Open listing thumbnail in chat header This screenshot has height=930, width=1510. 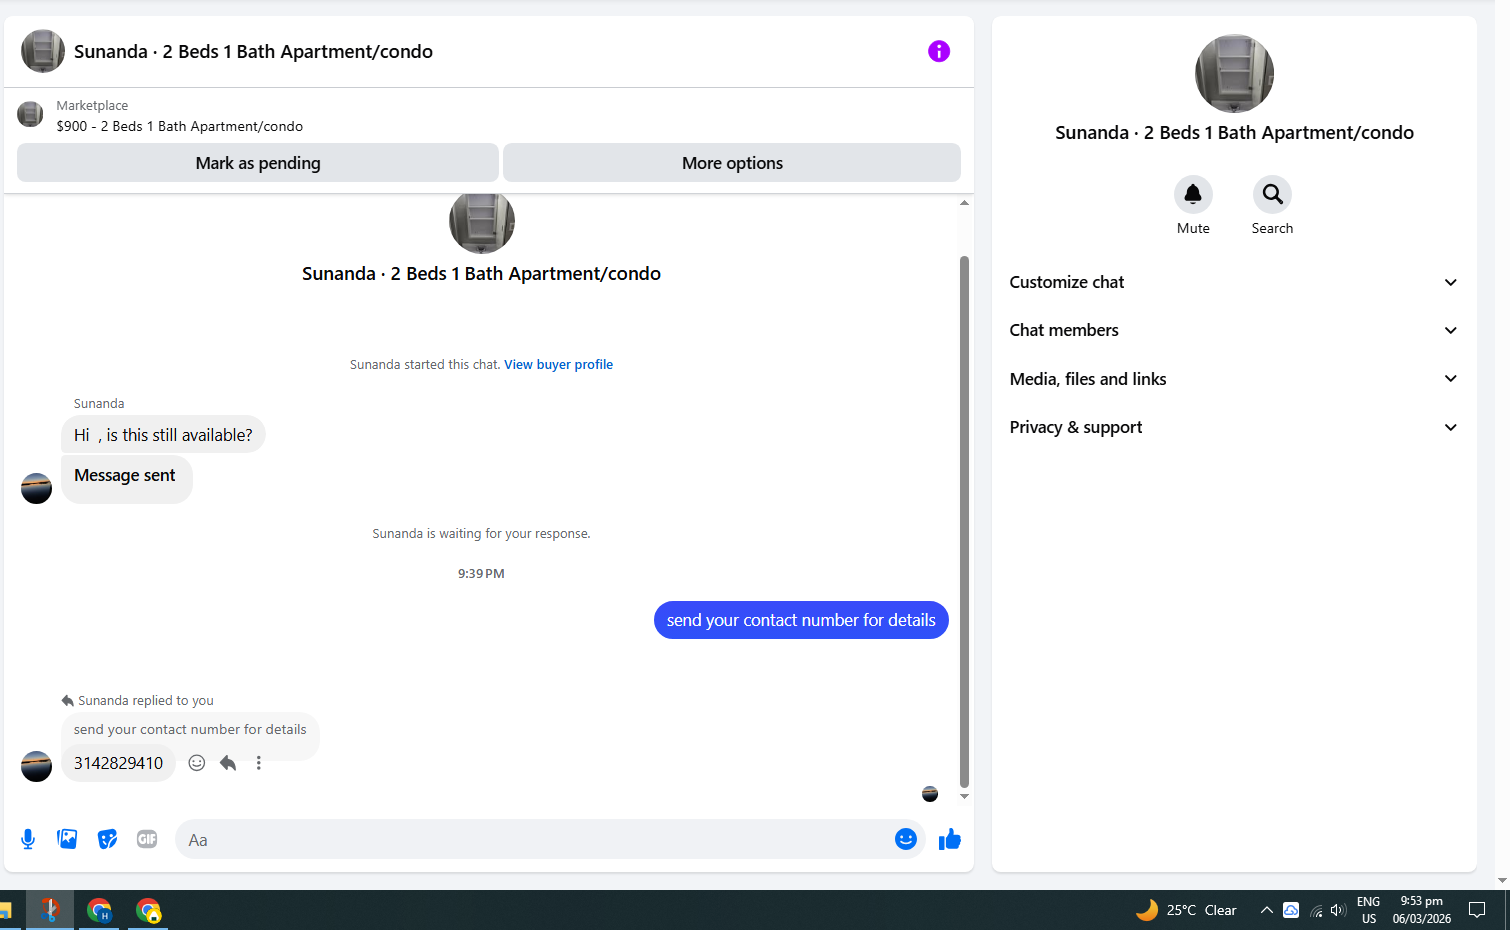(43, 51)
